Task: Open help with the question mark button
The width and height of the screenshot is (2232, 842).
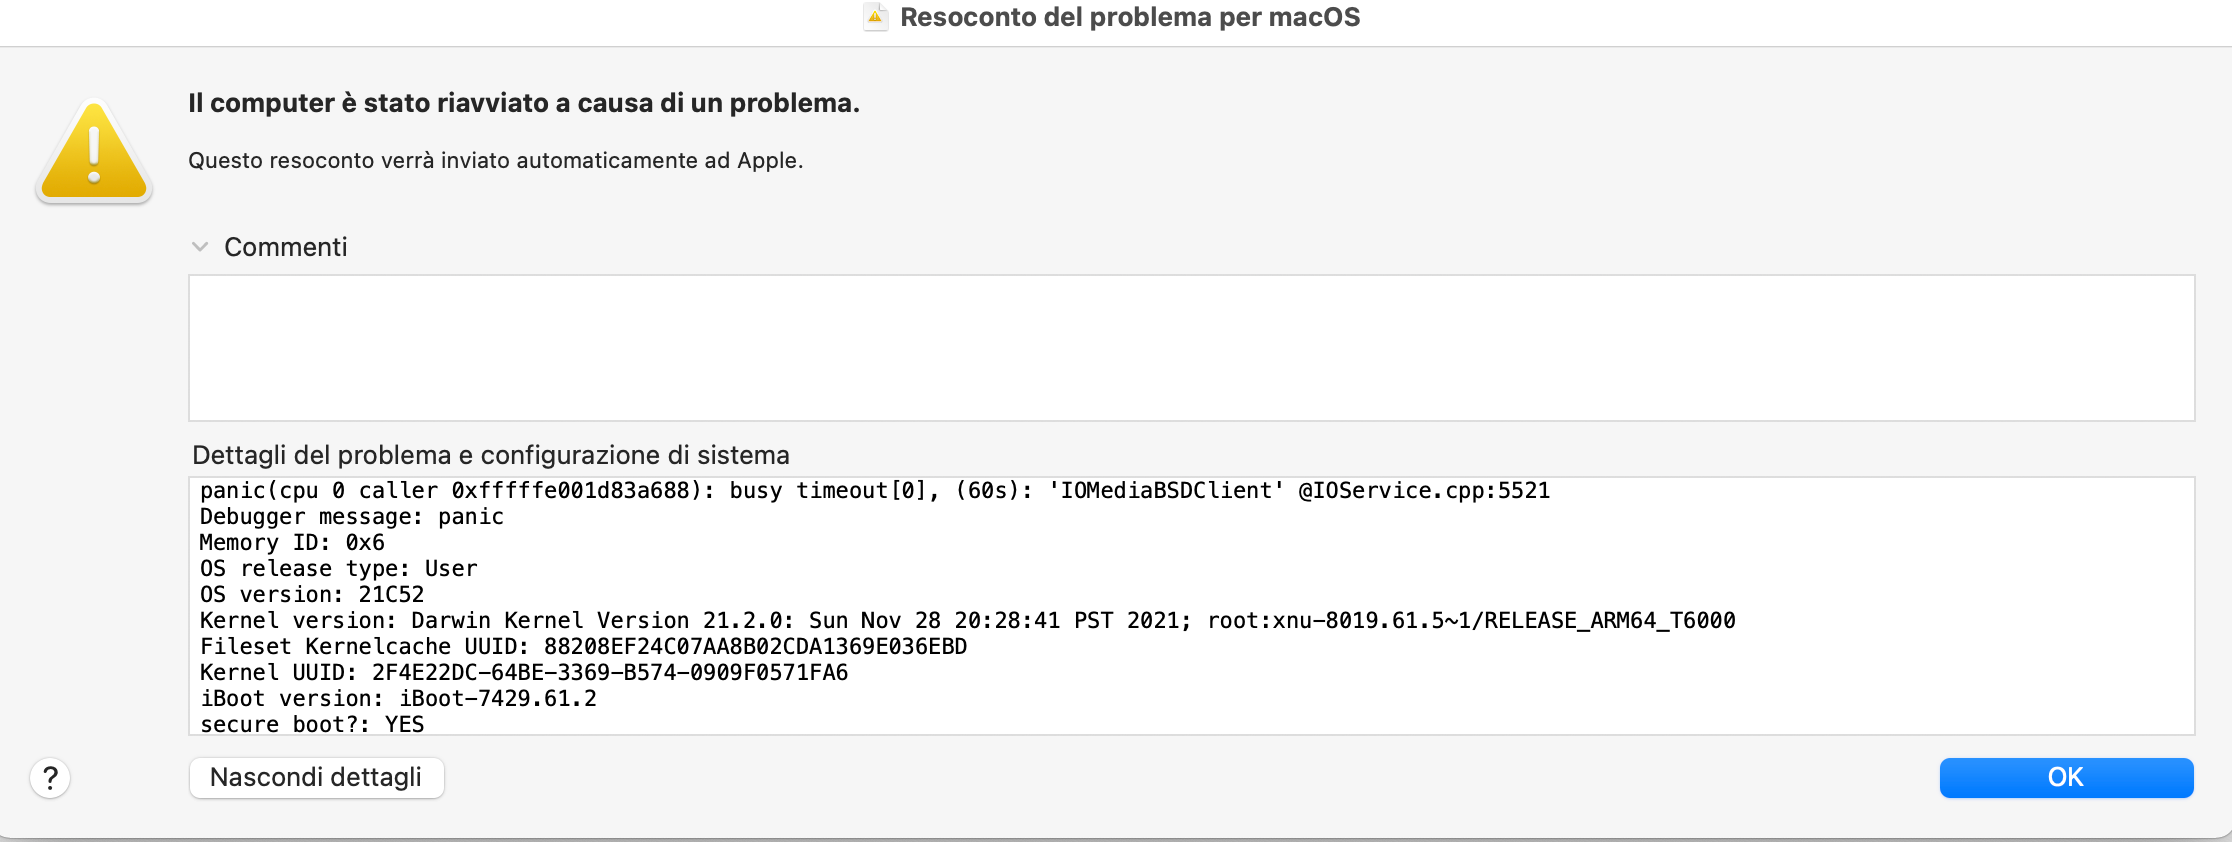Action: point(50,777)
